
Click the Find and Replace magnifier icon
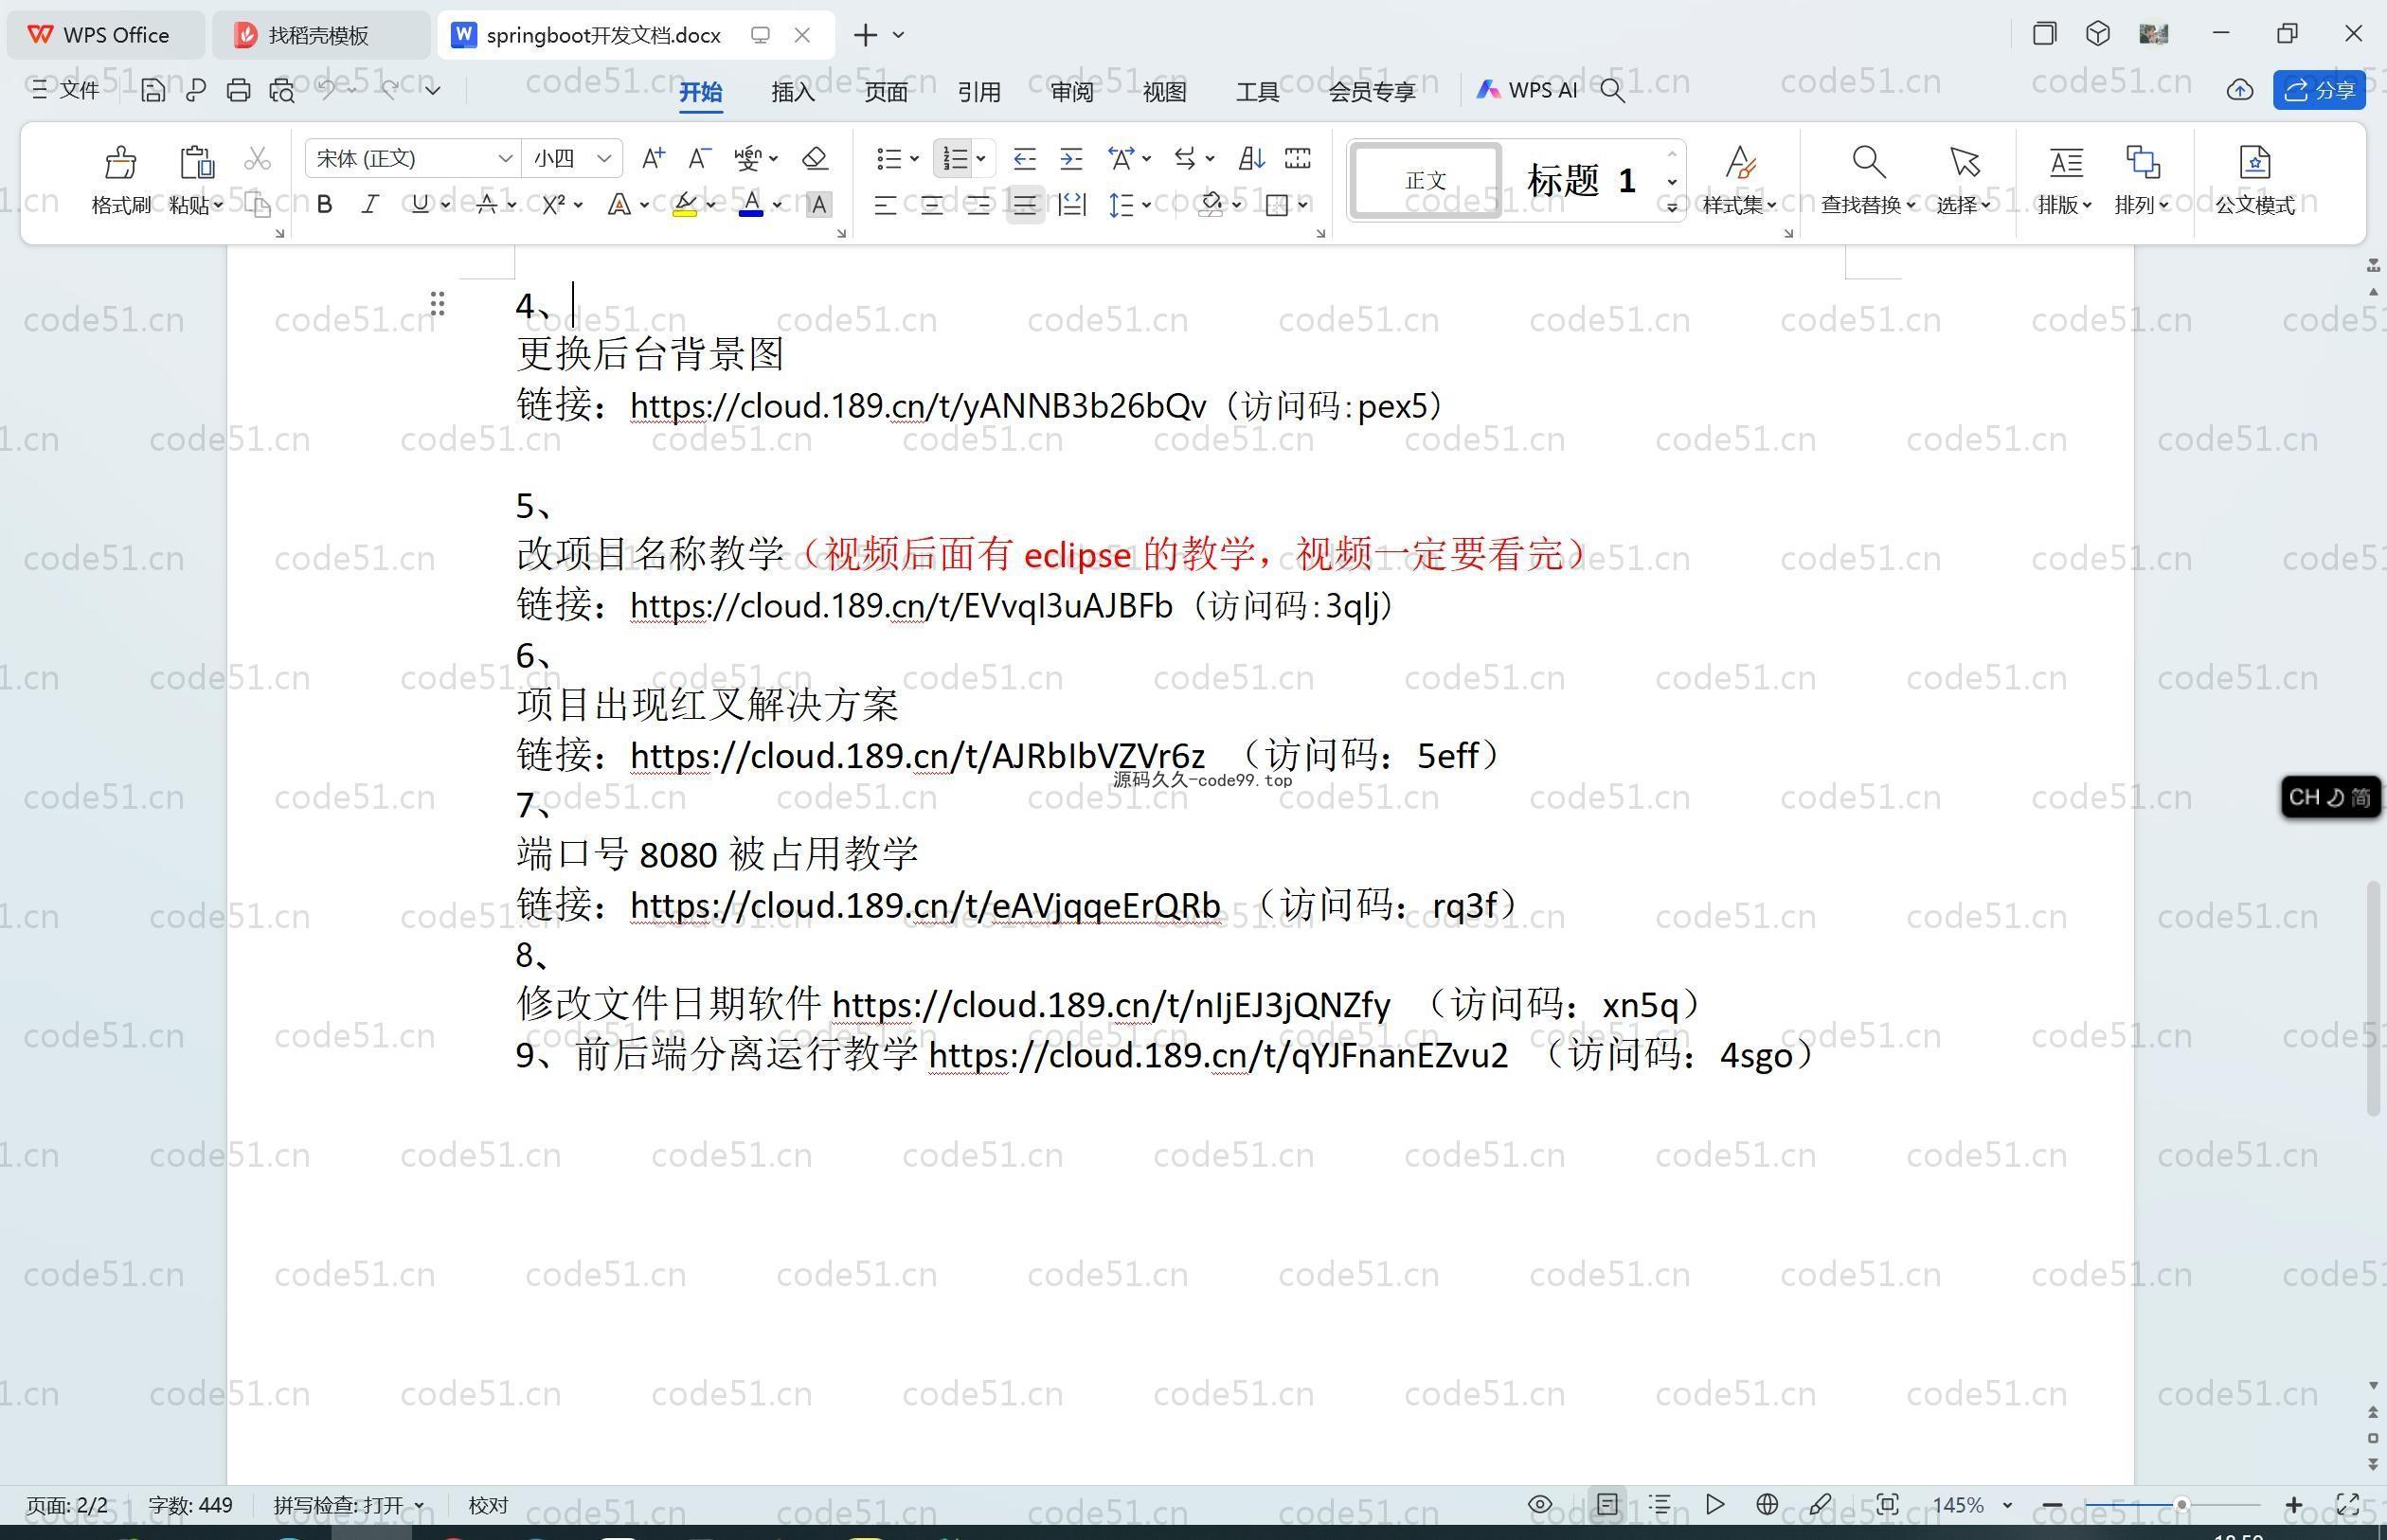1868,162
